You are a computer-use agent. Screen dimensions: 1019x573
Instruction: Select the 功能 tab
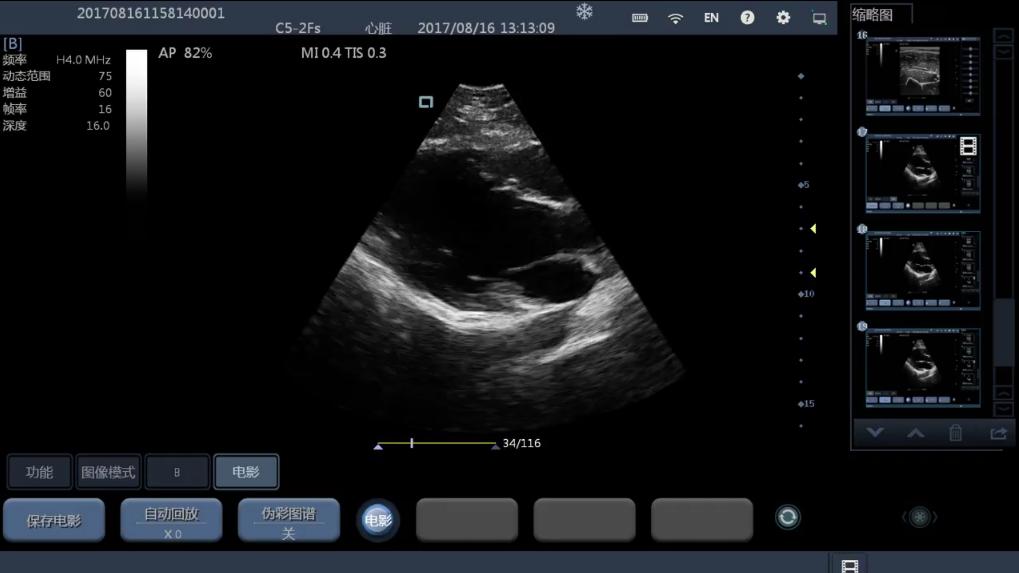(x=40, y=472)
